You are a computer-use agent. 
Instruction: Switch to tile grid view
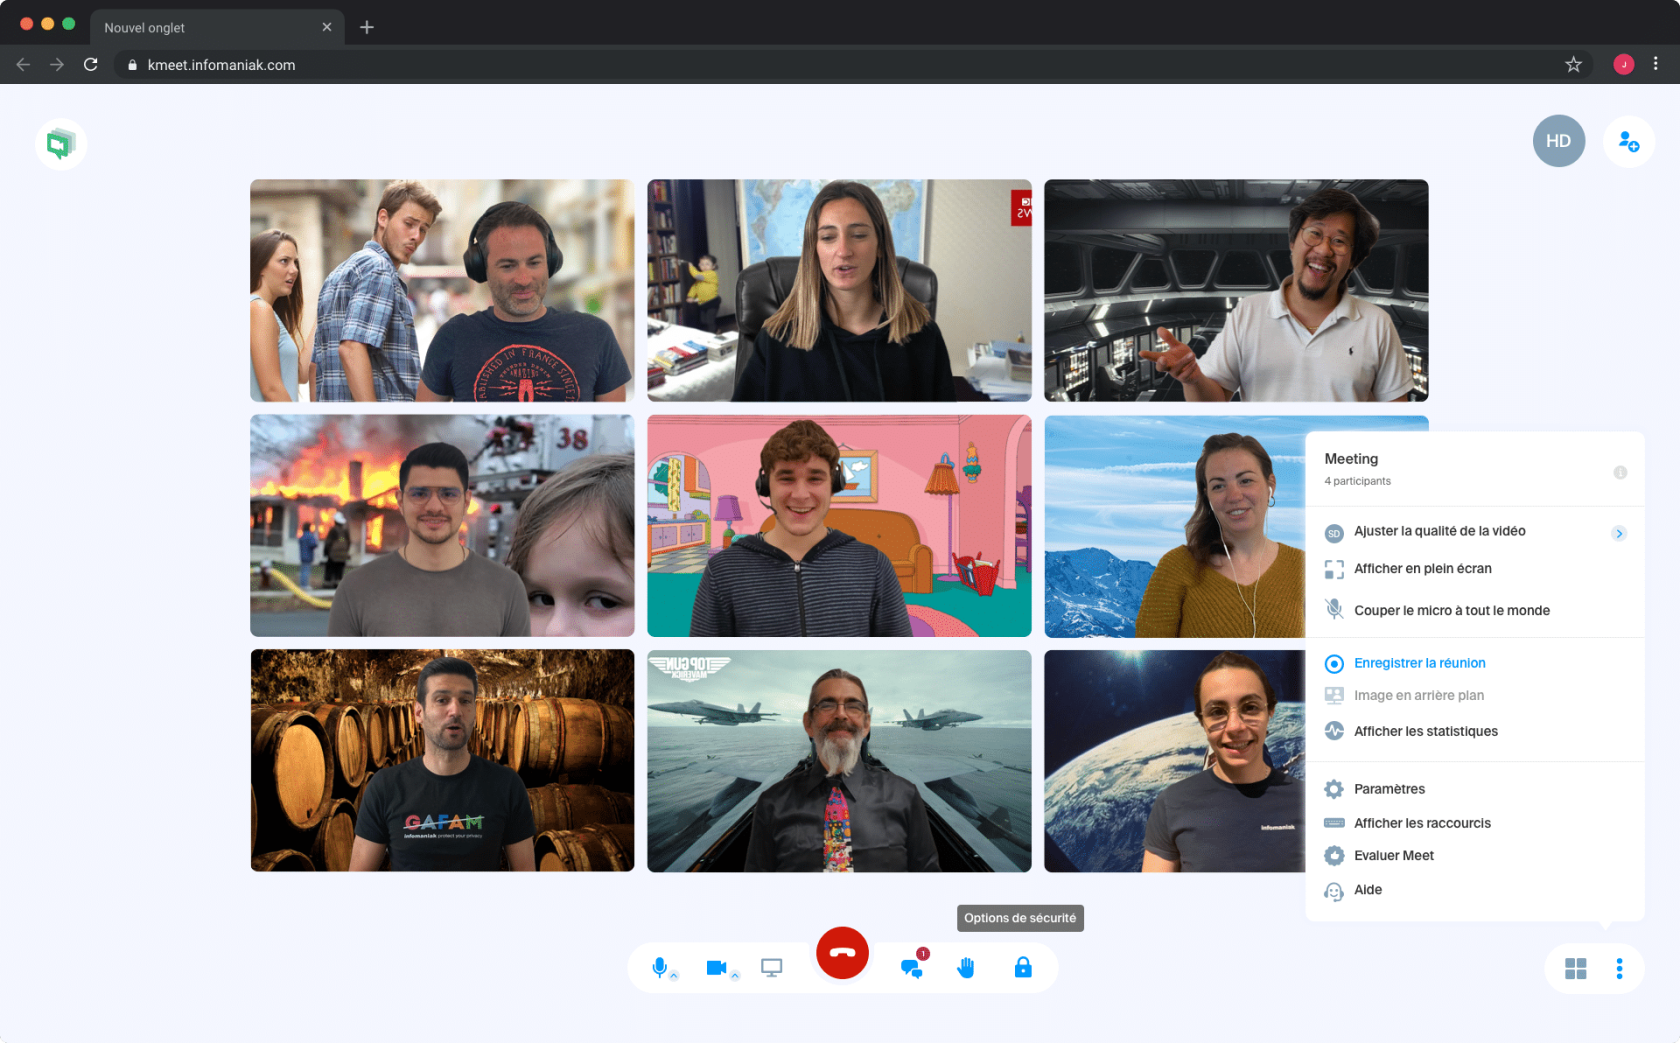1575,969
